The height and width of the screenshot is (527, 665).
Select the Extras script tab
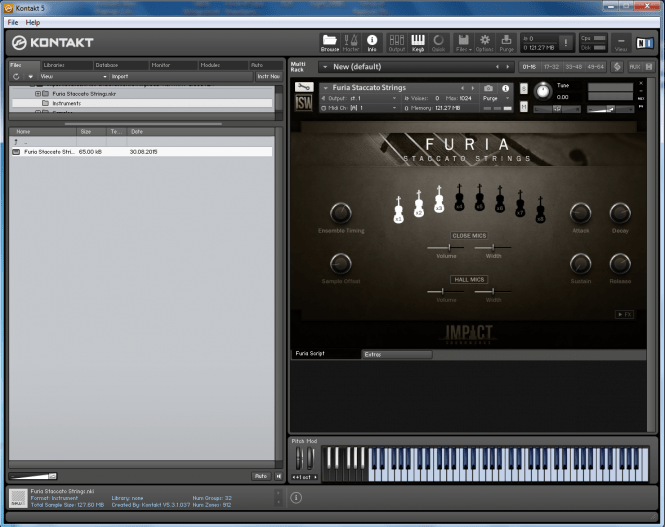click(x=397, y=354)
